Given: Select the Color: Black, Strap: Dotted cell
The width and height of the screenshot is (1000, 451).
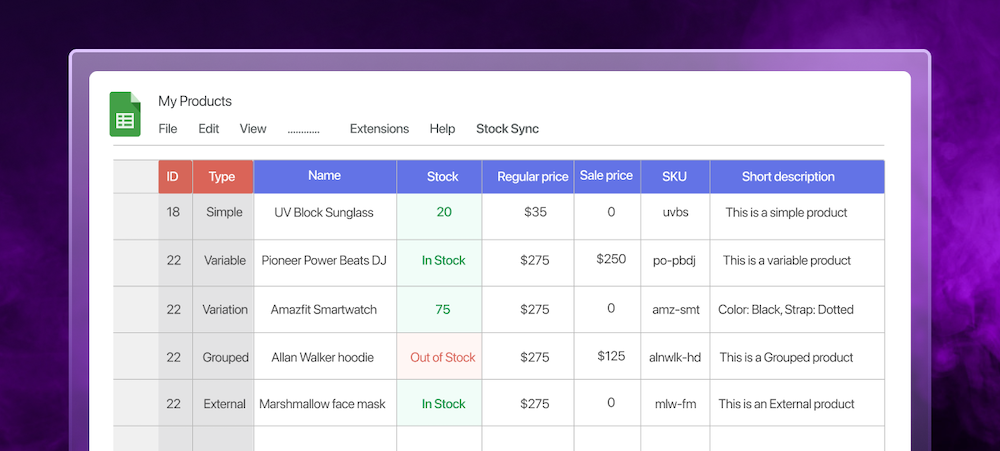Looking at the screenshot, I should click(786, 309).
